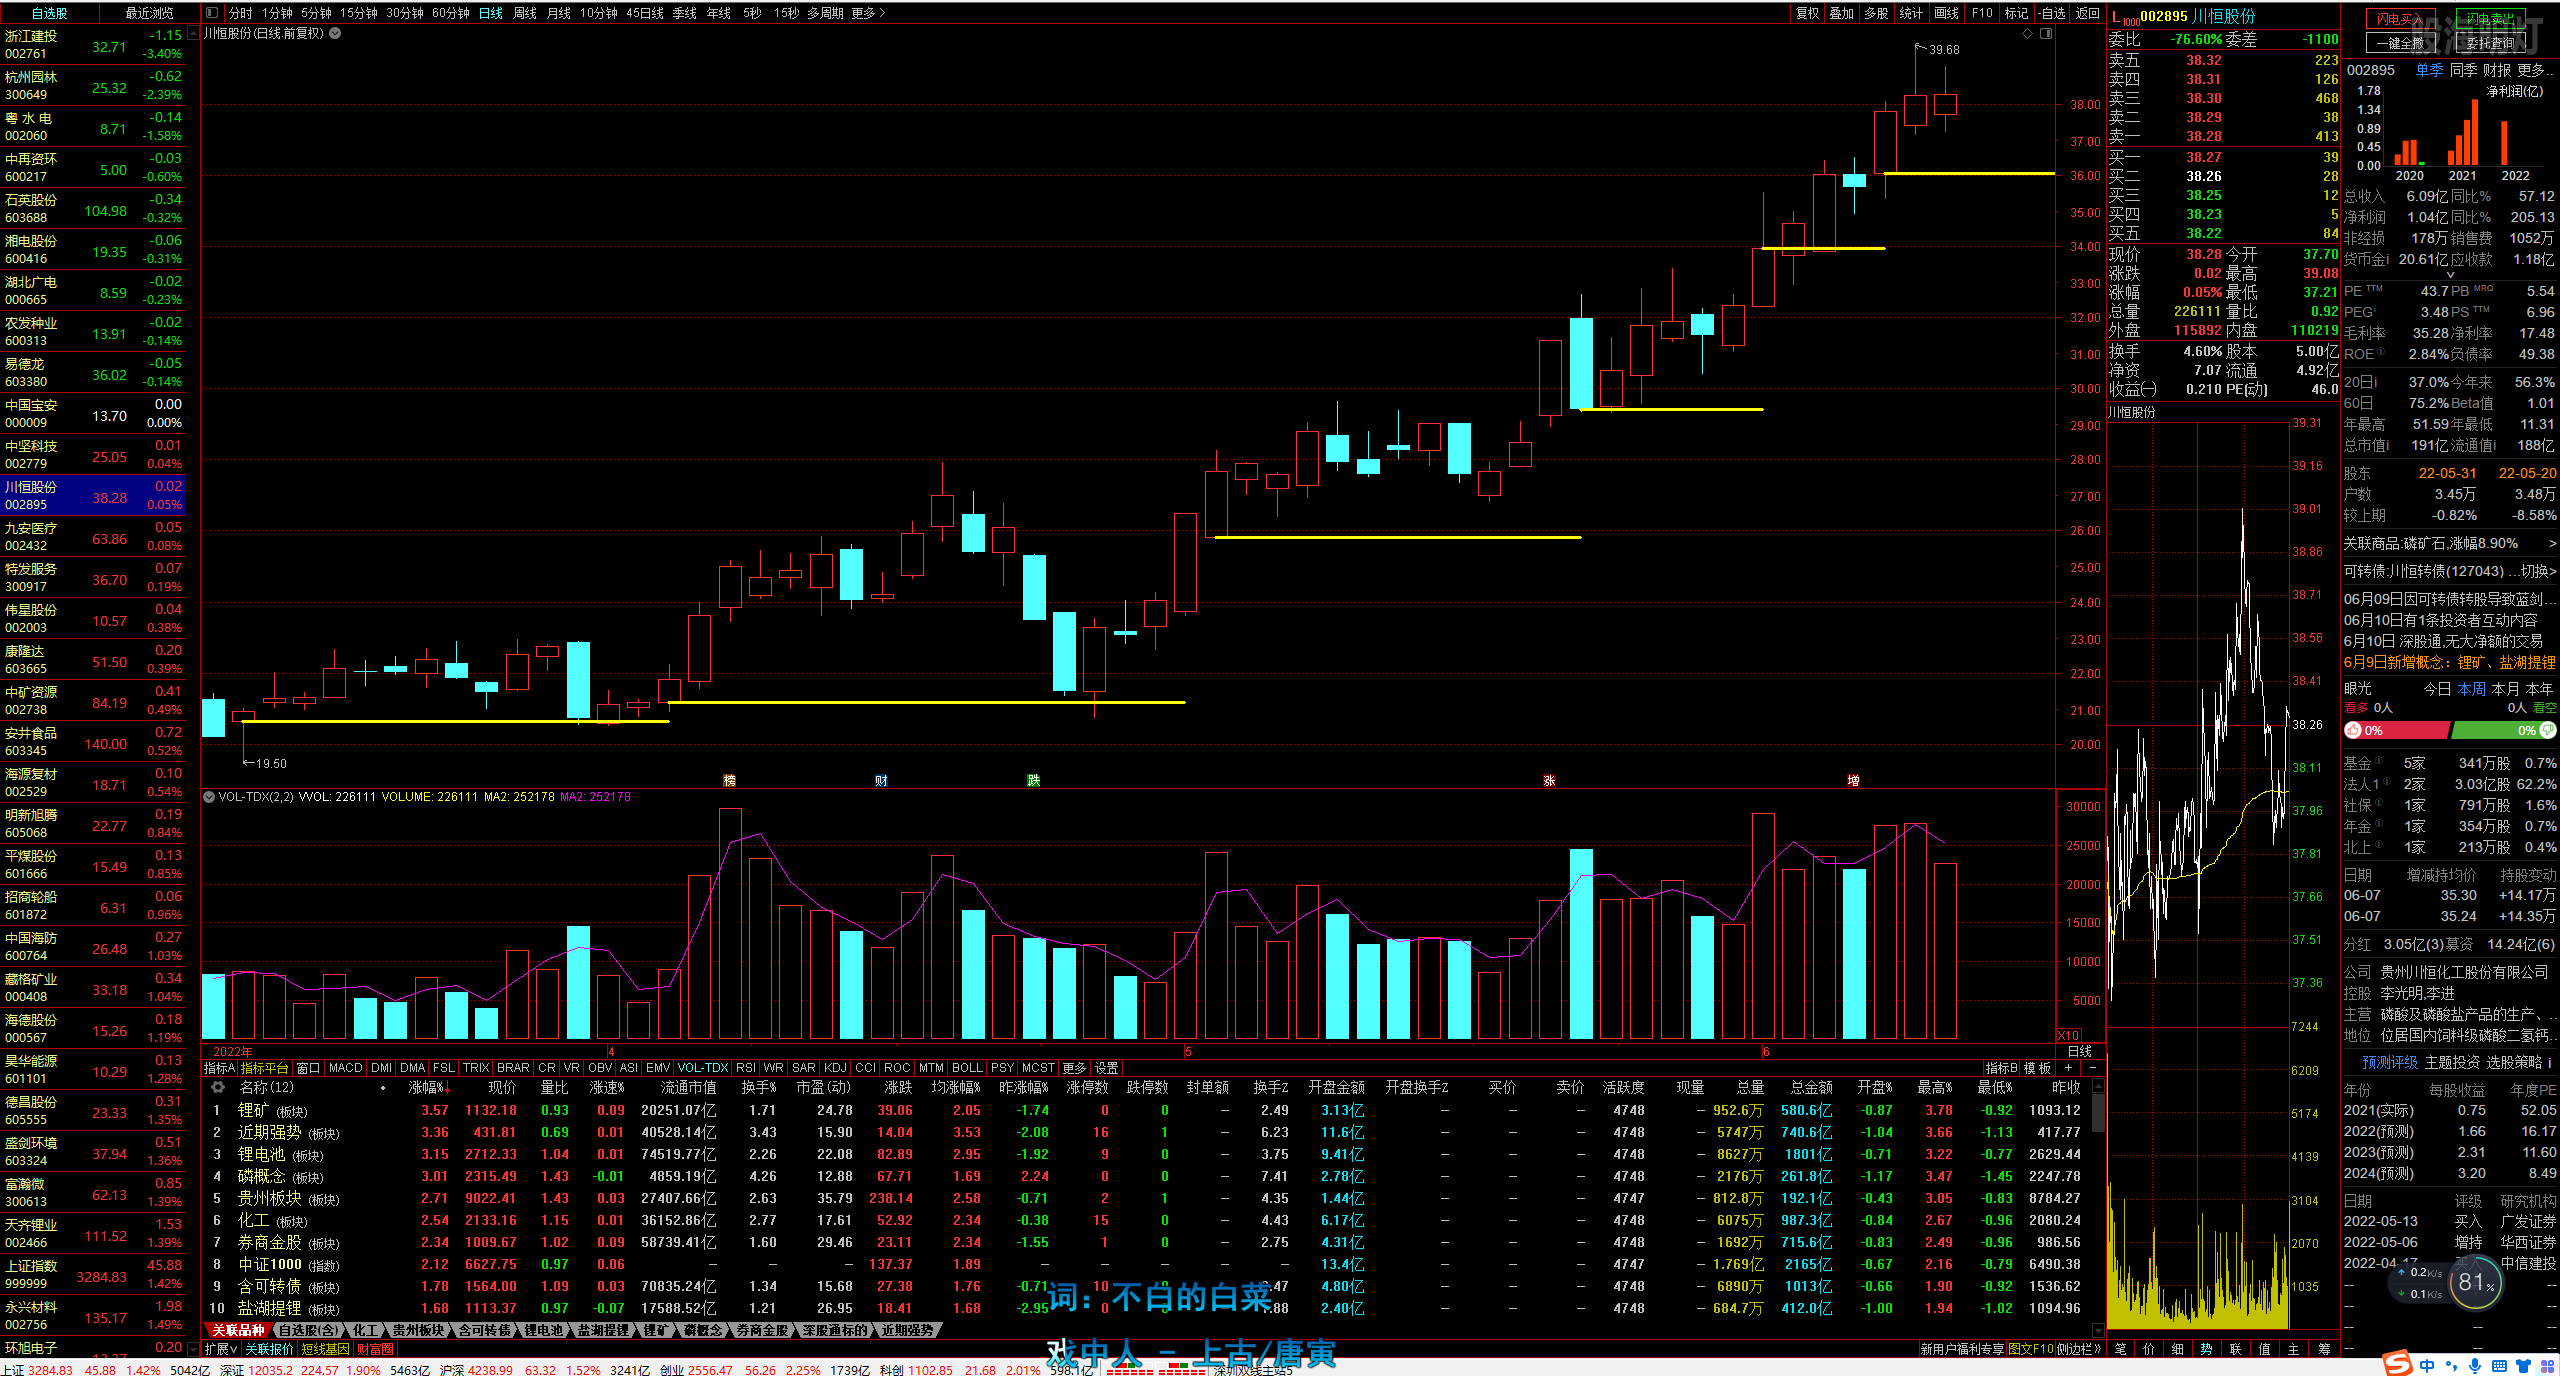Click the sector table scroll down arrow
Image resolution: width=2560 pixels, height=1376 pixels.
click(2098, 1331)
